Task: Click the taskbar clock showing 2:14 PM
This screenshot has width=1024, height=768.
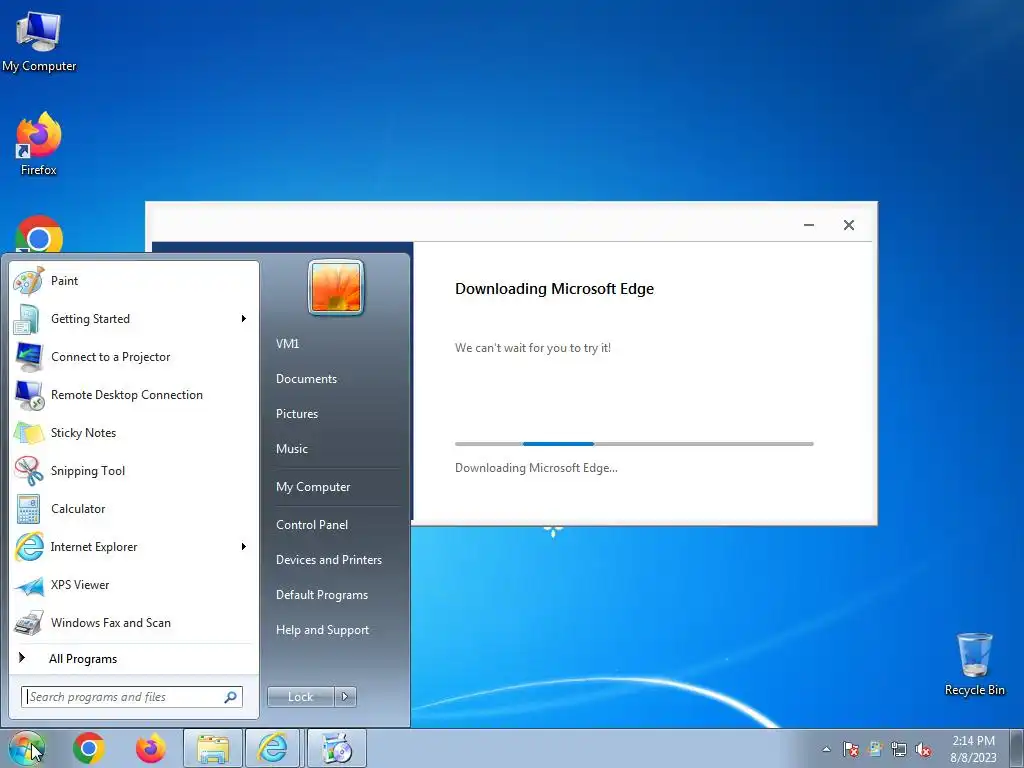Action: click(x=973, y=749)
